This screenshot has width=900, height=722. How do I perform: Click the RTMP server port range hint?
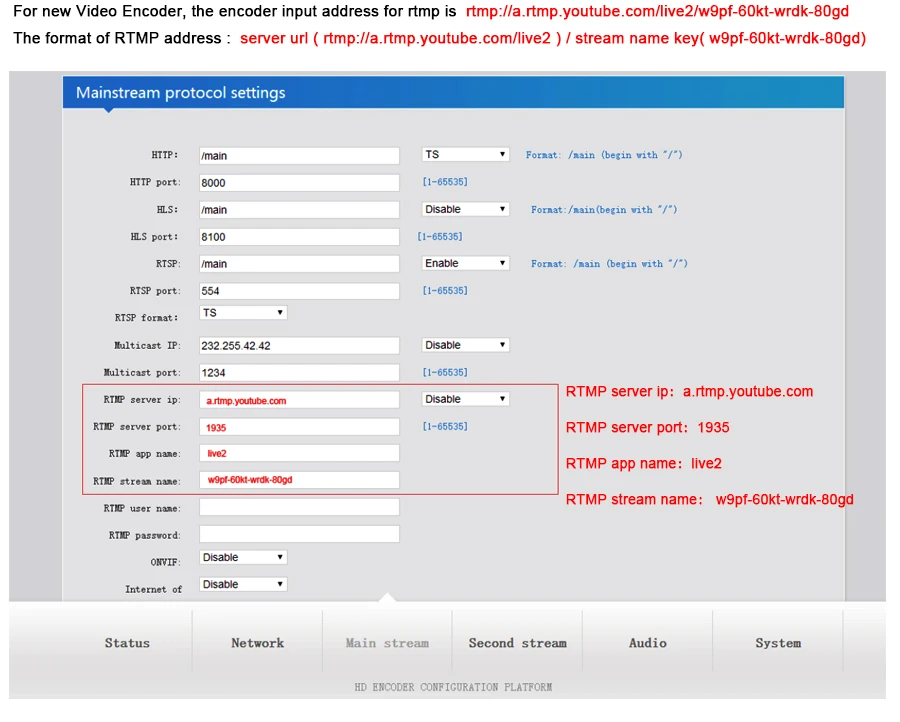445,426
